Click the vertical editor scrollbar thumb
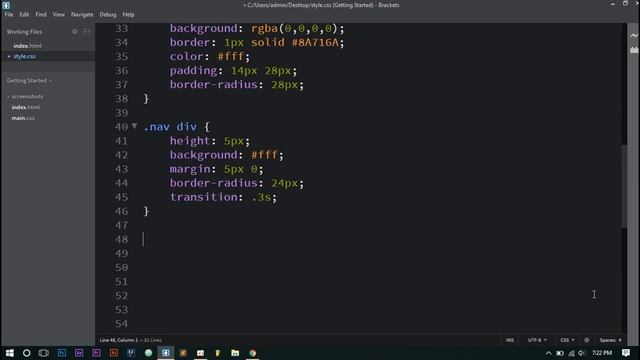The height and width of the screenshot is (360, 640). click(624, 186)
